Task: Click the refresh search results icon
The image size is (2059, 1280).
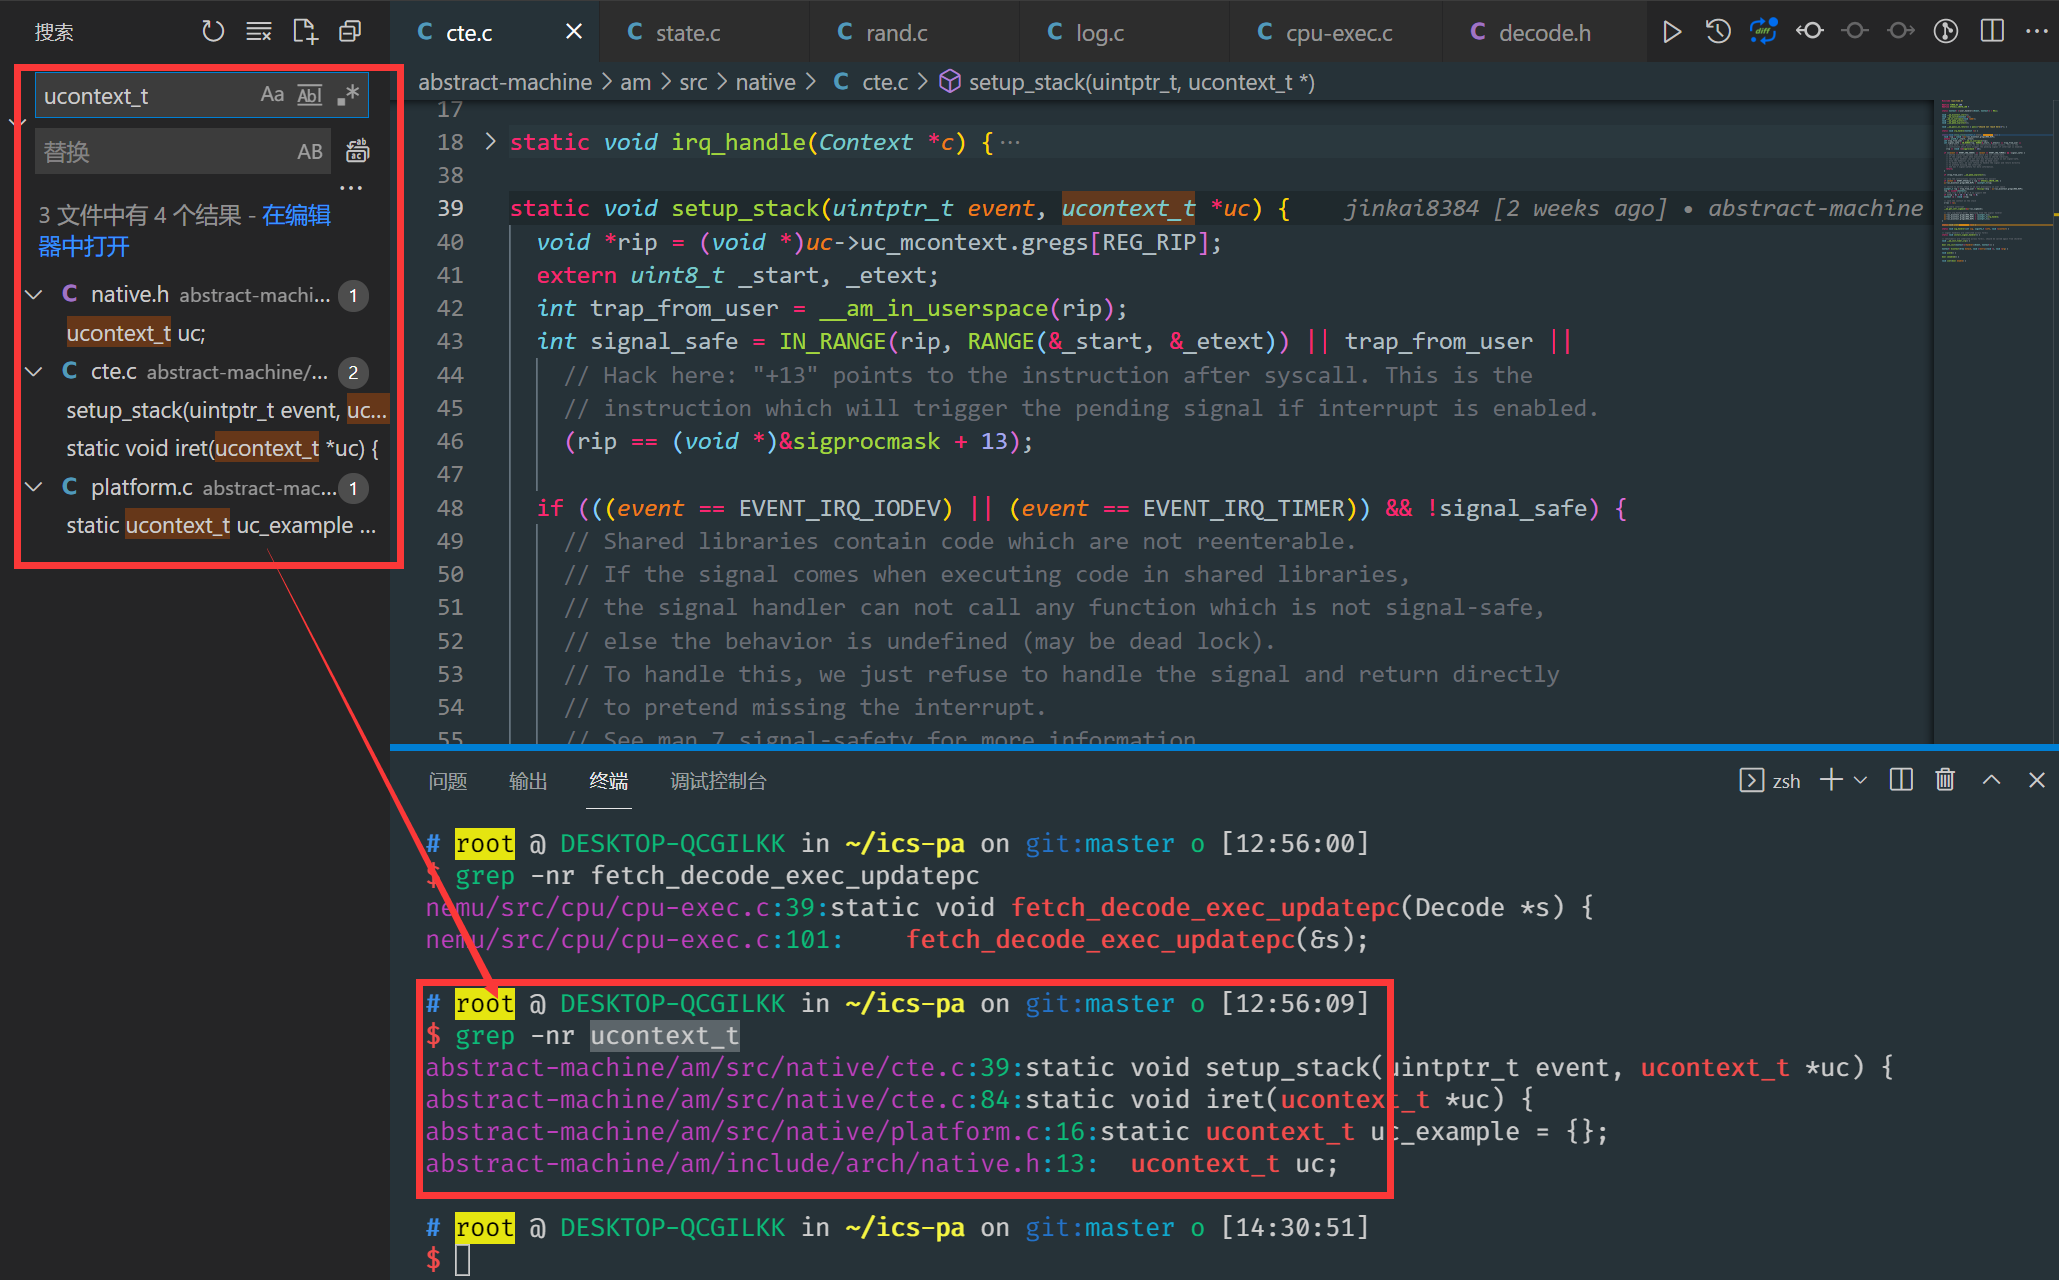Action: pyautogui.click(x=213, y=31)
